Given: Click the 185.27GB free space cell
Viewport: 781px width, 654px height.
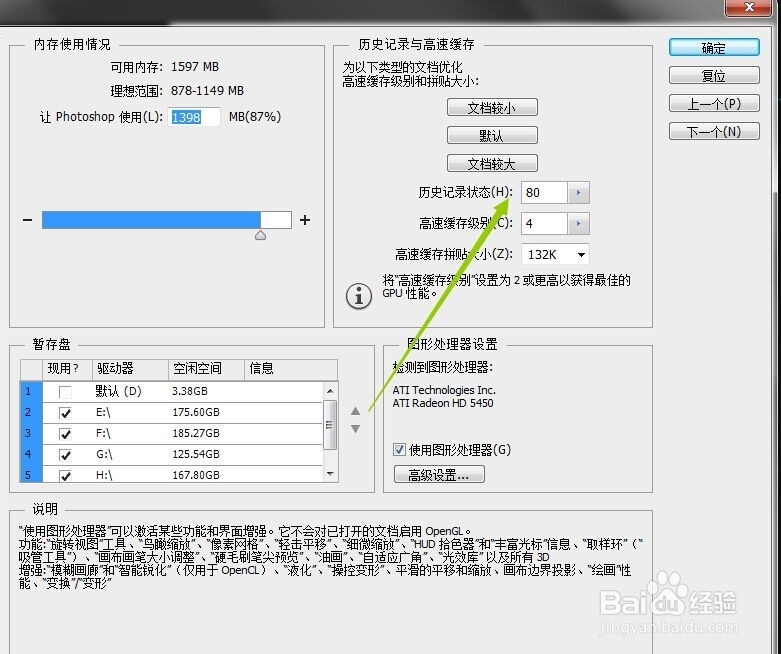Looking at the screenshot, I should 196,433.
